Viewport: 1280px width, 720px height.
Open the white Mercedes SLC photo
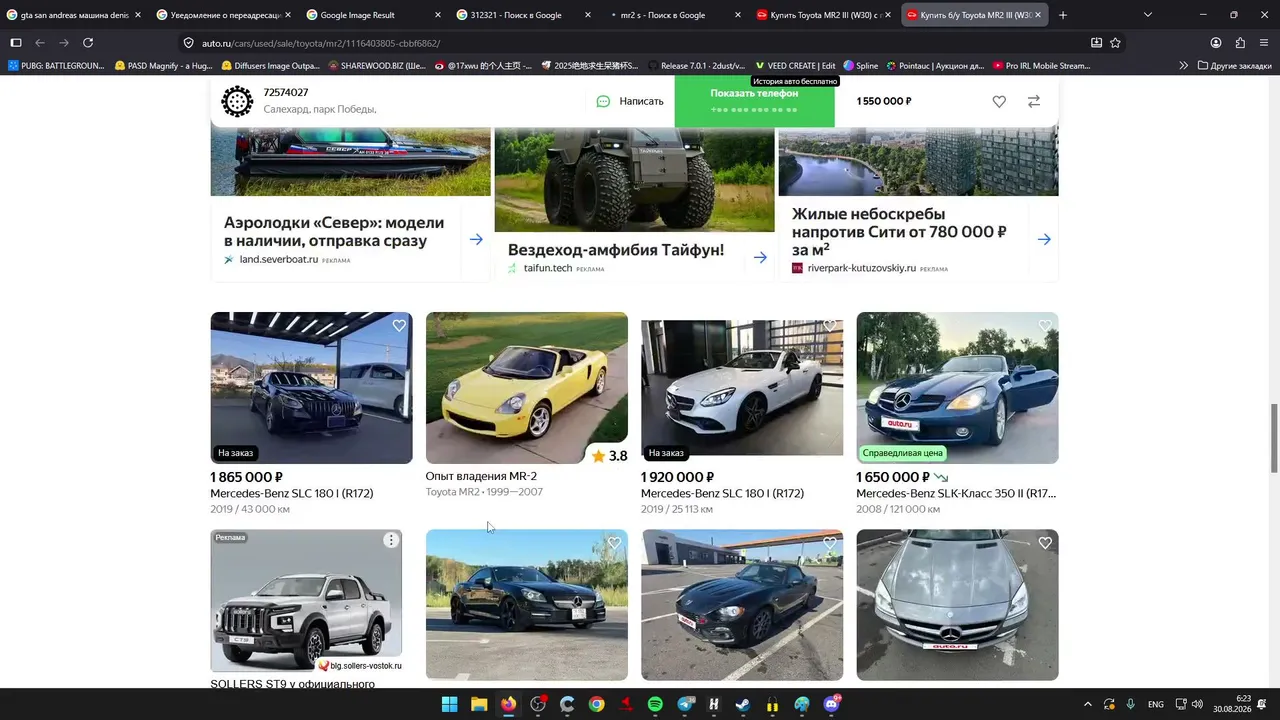point(742,388)
